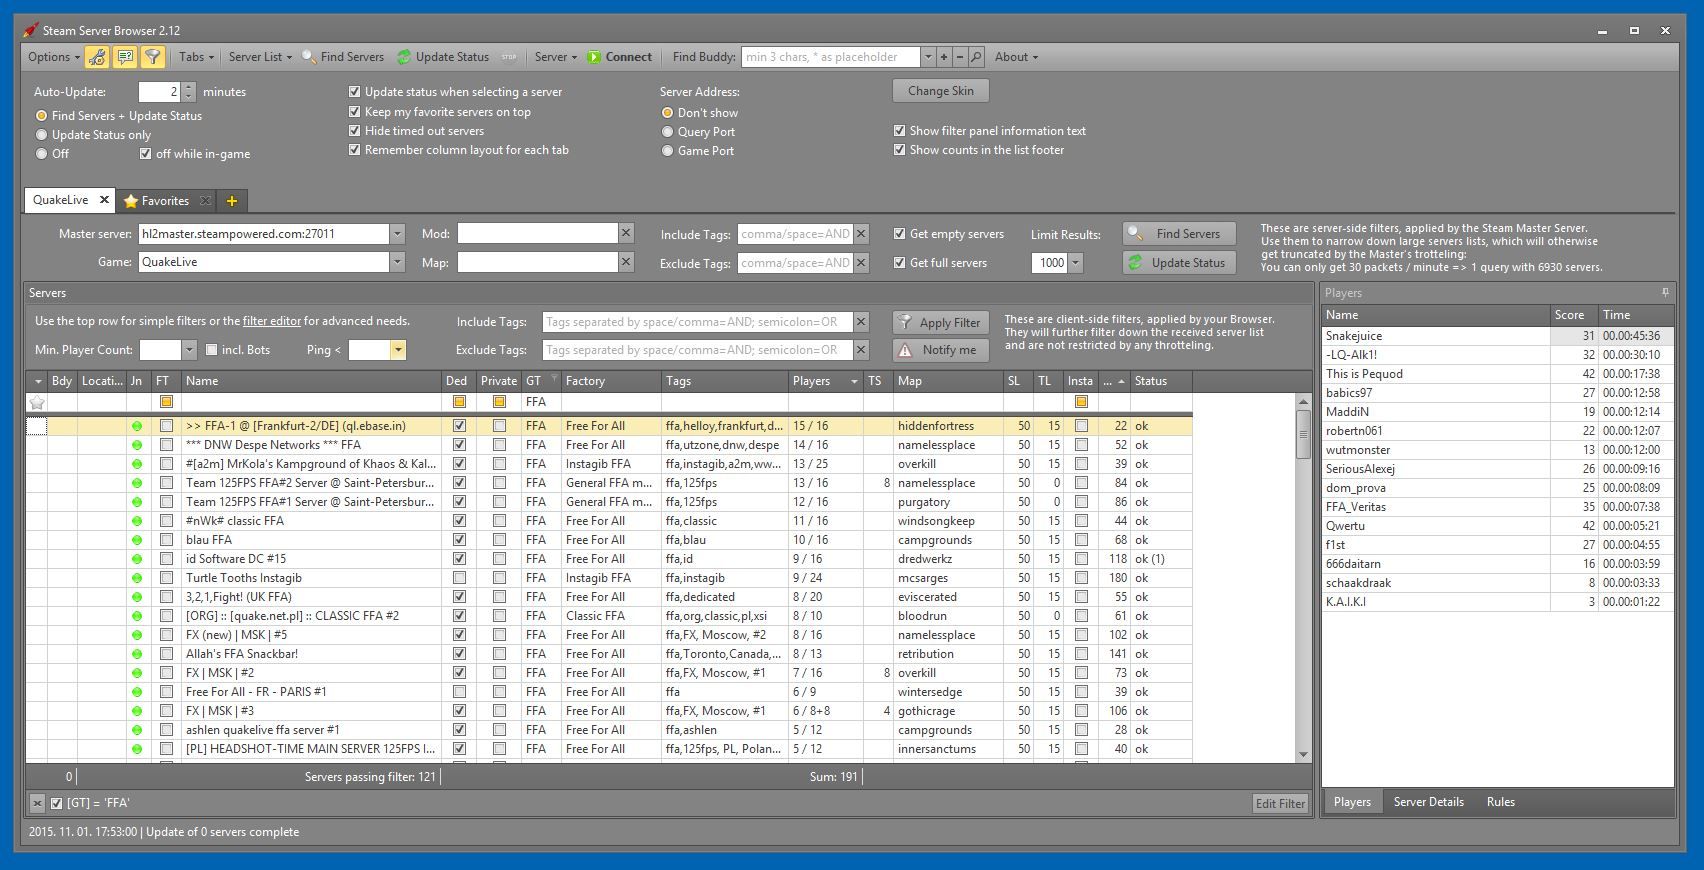1704x870 pixels.
Task: Clear the Map field with its X button
Action: [626, 262]
